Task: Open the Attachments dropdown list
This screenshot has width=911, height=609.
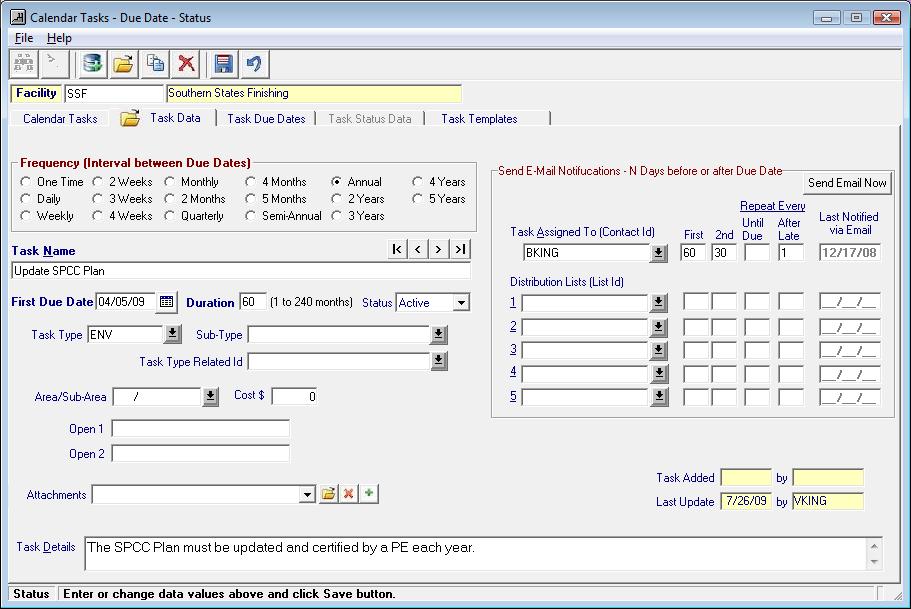Action: (x=307, y=495)
